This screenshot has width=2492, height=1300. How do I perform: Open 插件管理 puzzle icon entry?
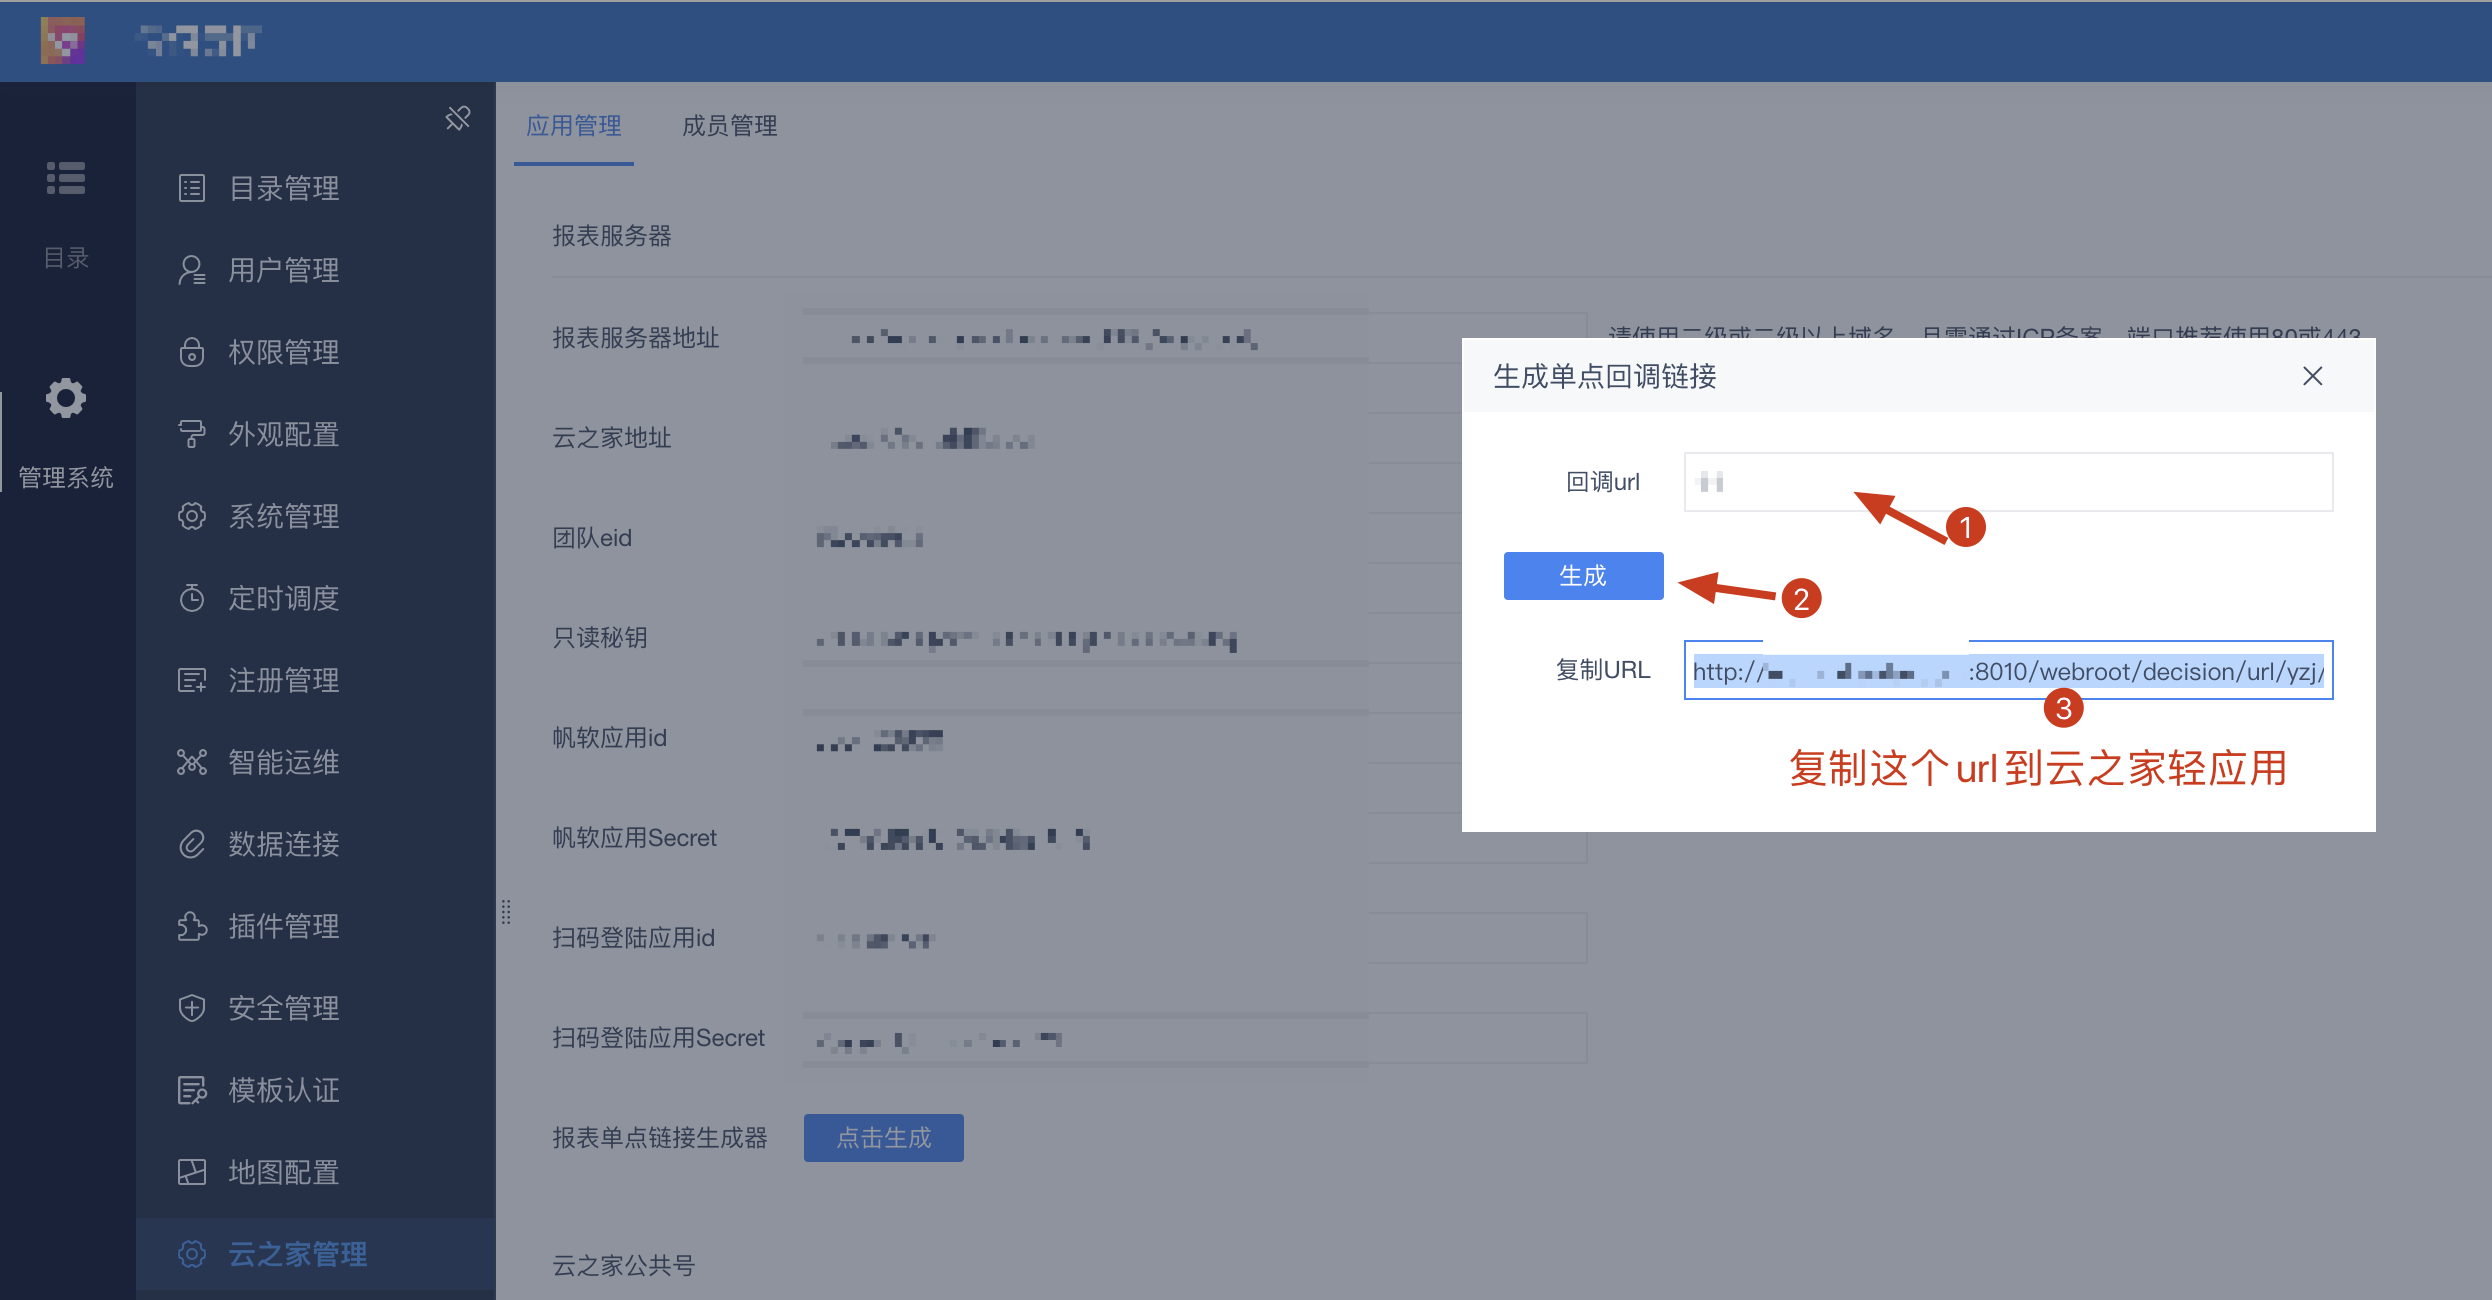pos(284,926)
